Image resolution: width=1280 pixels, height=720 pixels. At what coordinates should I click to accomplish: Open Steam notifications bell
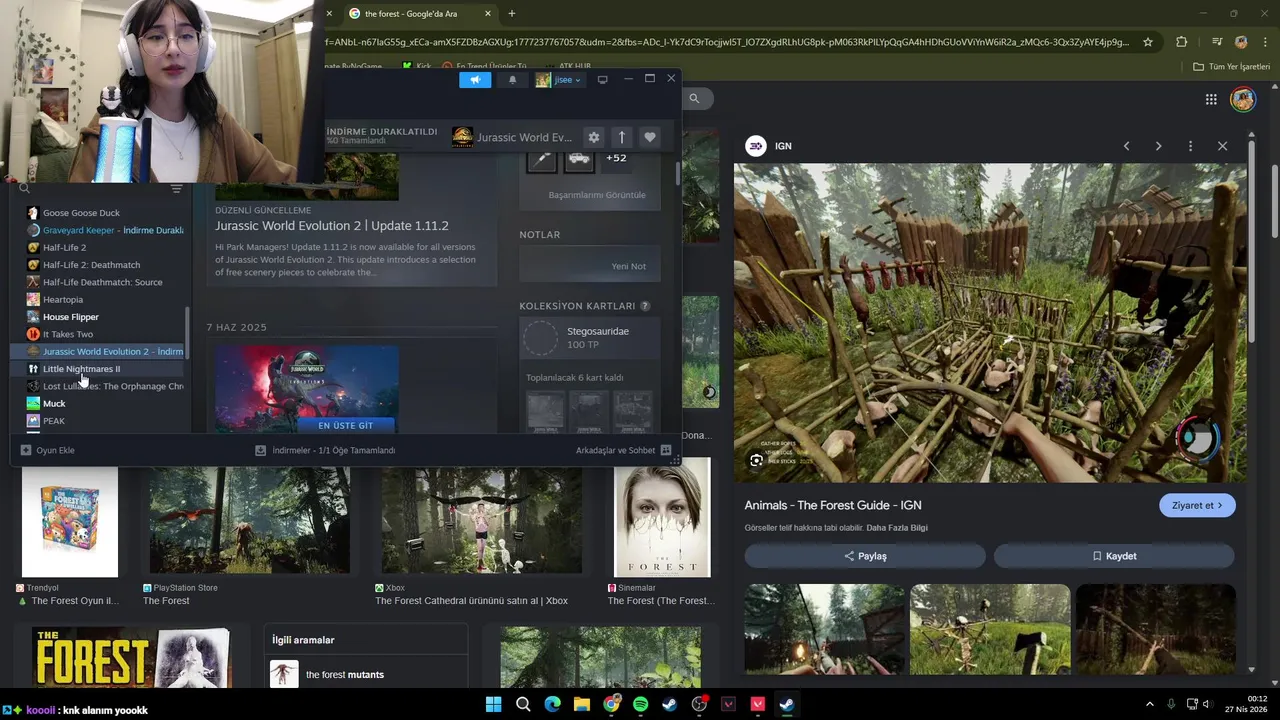tap(513, 80)
